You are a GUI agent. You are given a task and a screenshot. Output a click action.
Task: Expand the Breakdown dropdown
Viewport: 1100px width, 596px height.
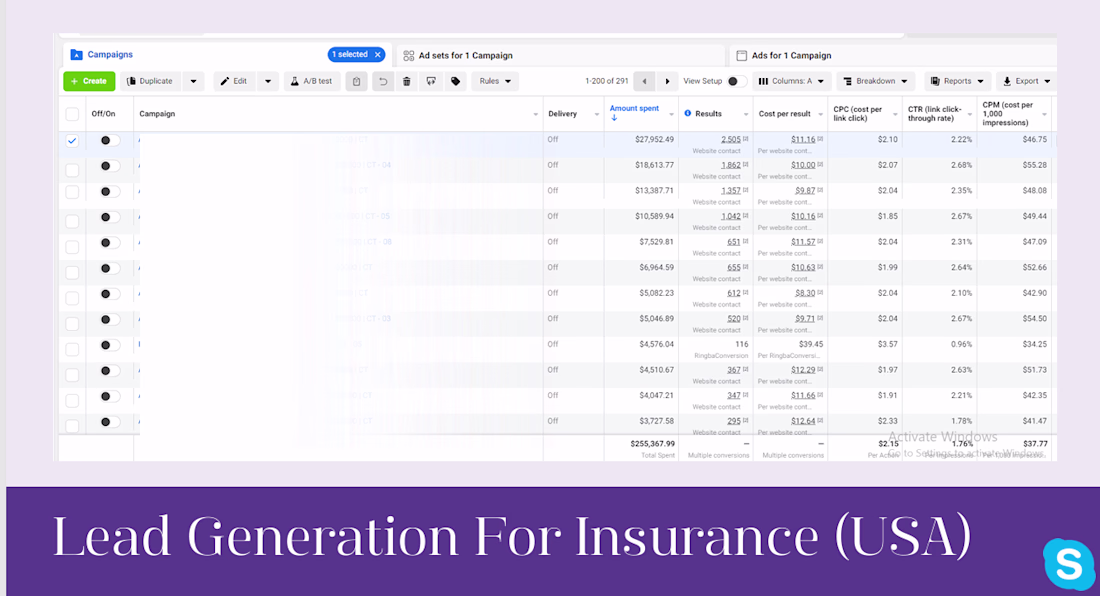876,81
